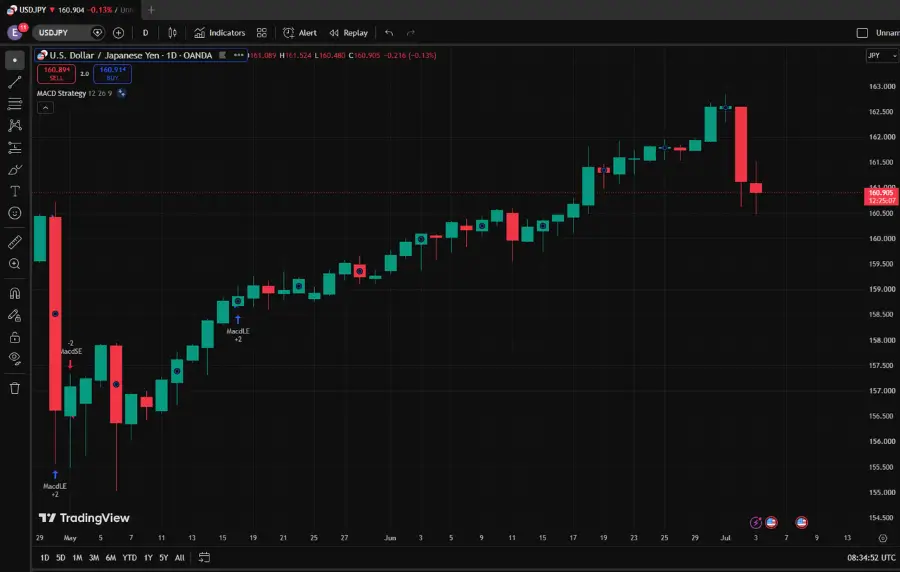Click the MACD Strategy sparkle icon
This screenshot has height=572, width=900.
click(x=122, y=93)
